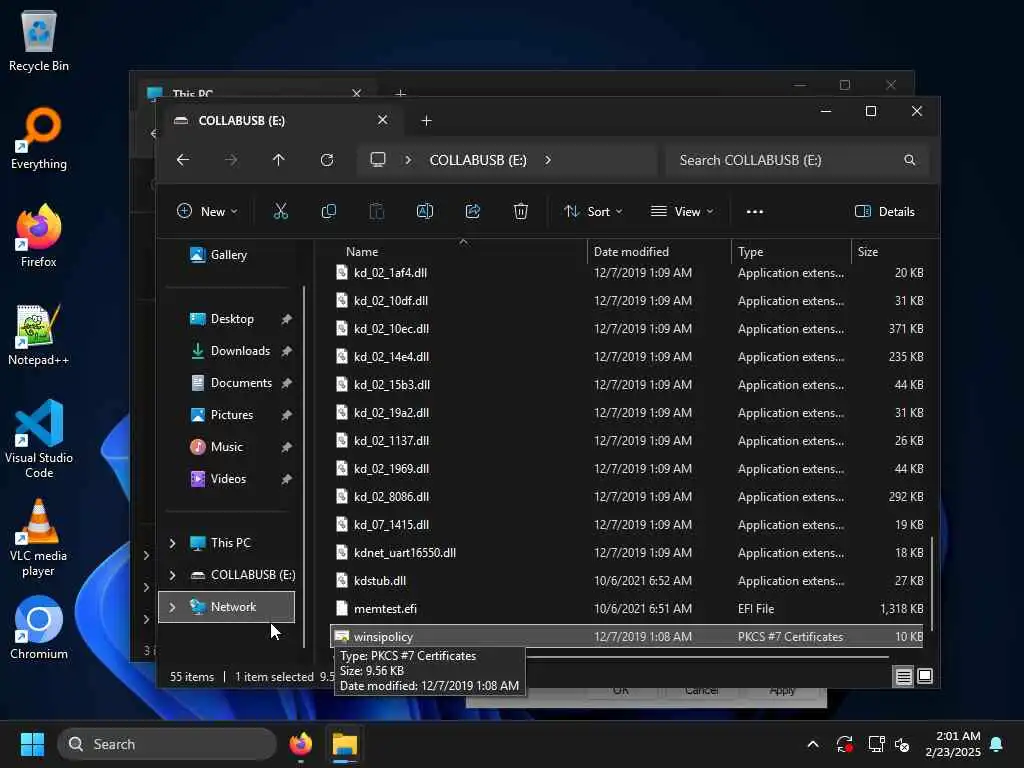Launch Firefox from desktop icon
The height and width of the screenshot is (768, 1024).
coord(39,236)
